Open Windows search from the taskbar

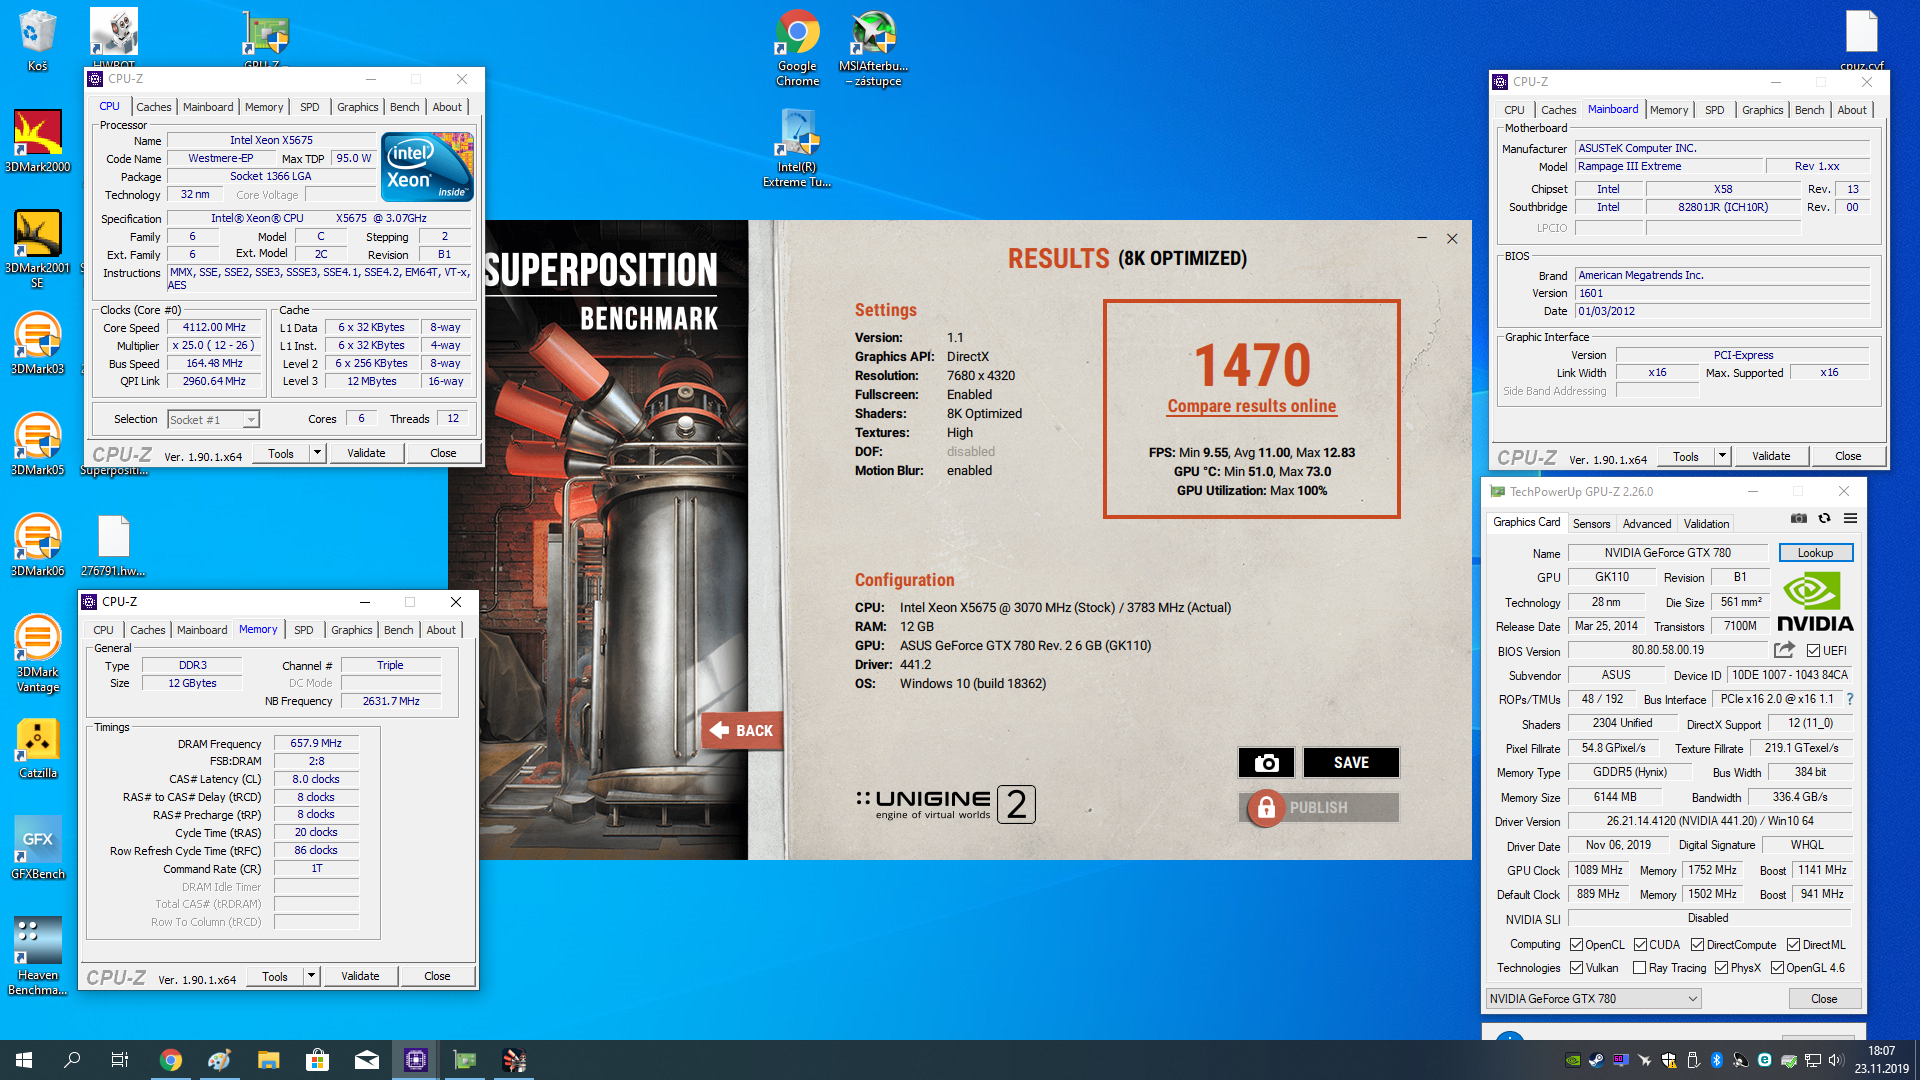coord(72,1060)
